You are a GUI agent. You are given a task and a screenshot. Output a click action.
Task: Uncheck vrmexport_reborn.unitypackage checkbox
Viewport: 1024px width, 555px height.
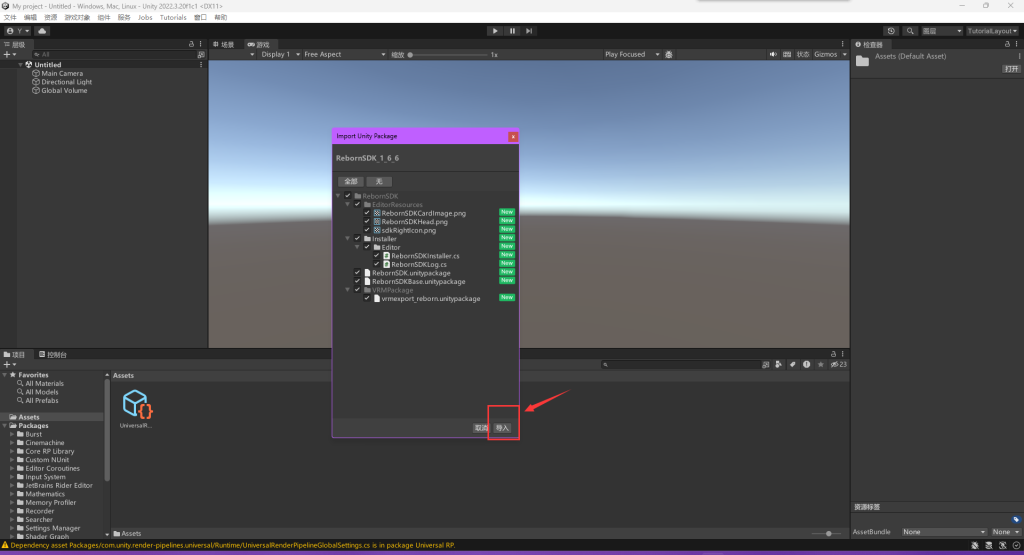[x=367, y=298]
